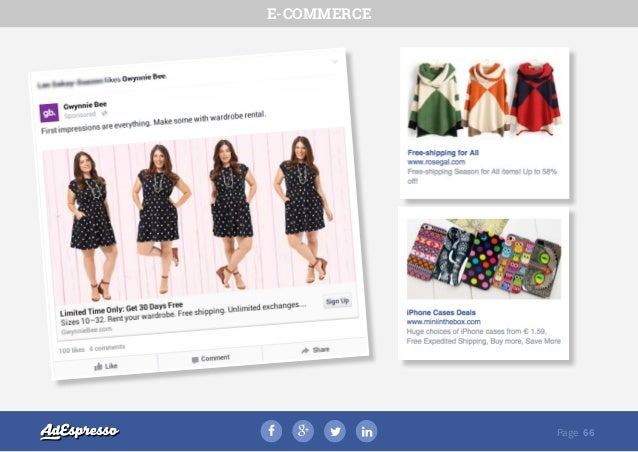
Task: Click the sweater ponchos ad image
Action: 485,99
